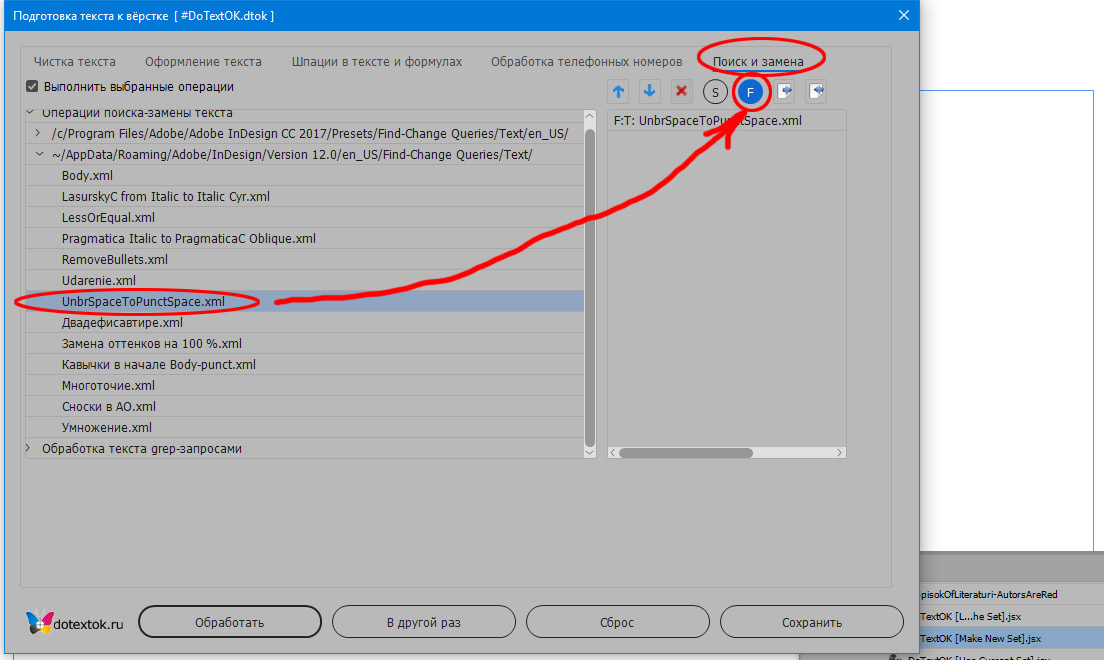Toggle 'Выполнить выбранные операции' checkbox
This screenshot has width=1104, height=660.
tap(32, 86)
